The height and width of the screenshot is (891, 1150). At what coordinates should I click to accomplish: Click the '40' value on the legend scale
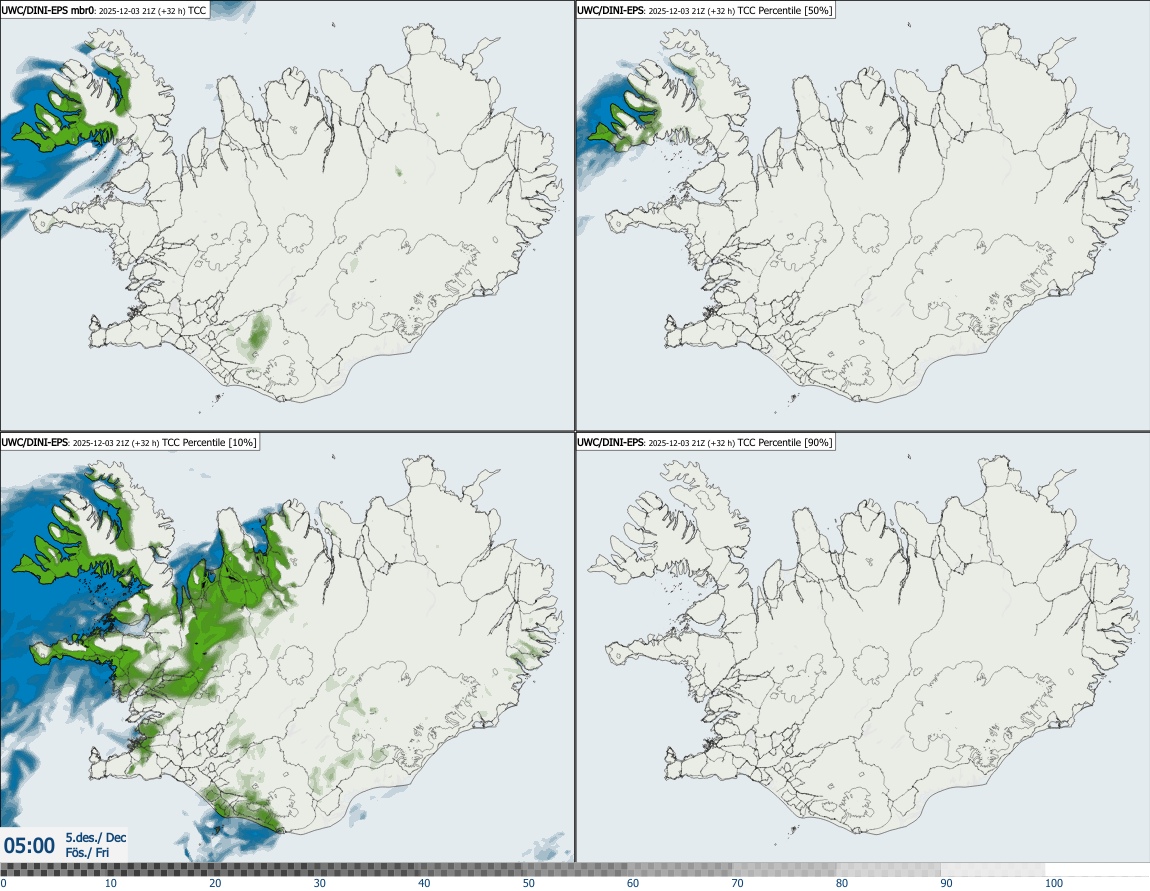pos(424,883)
